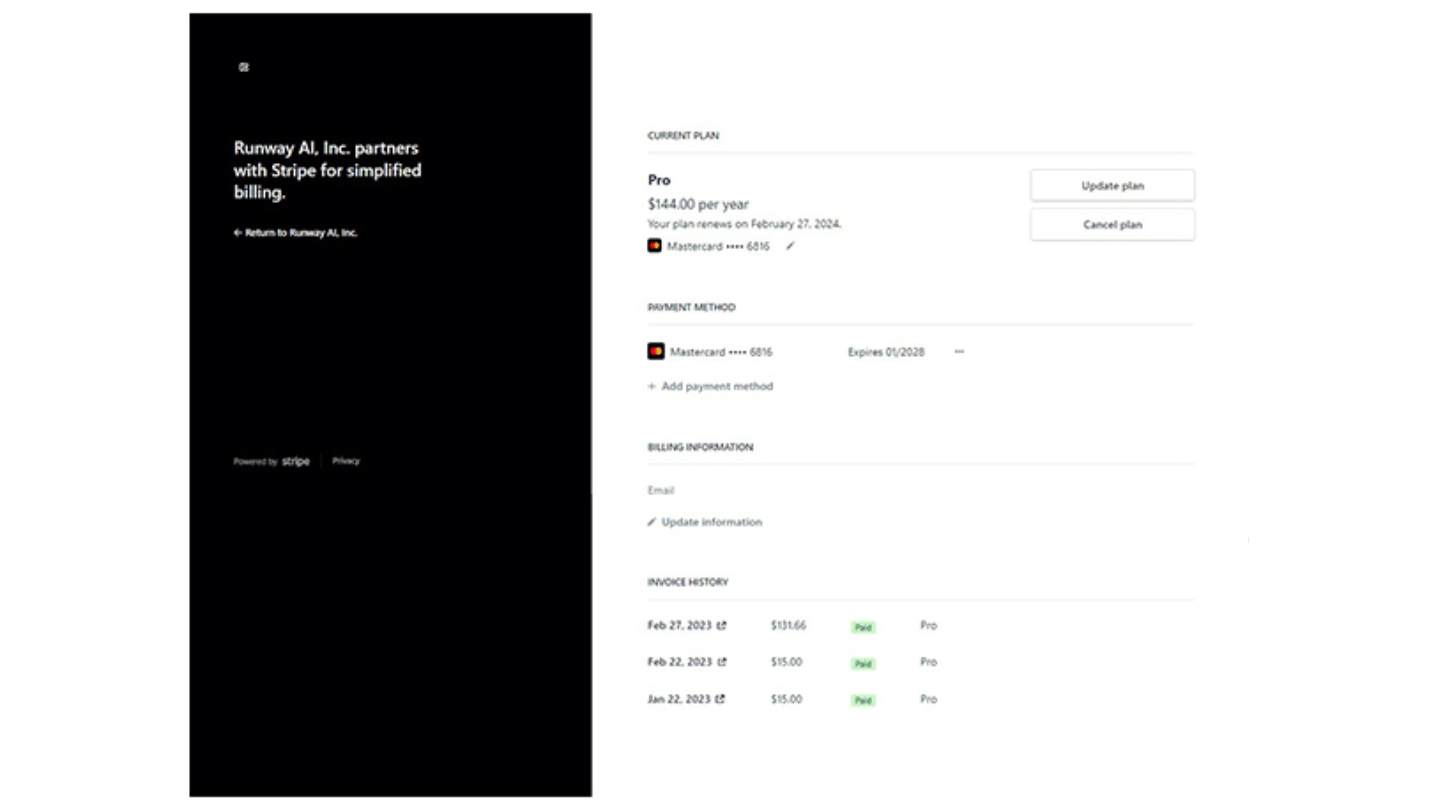
Task: Click Paid badge on the $131.66 invoice
Action: 863,627
